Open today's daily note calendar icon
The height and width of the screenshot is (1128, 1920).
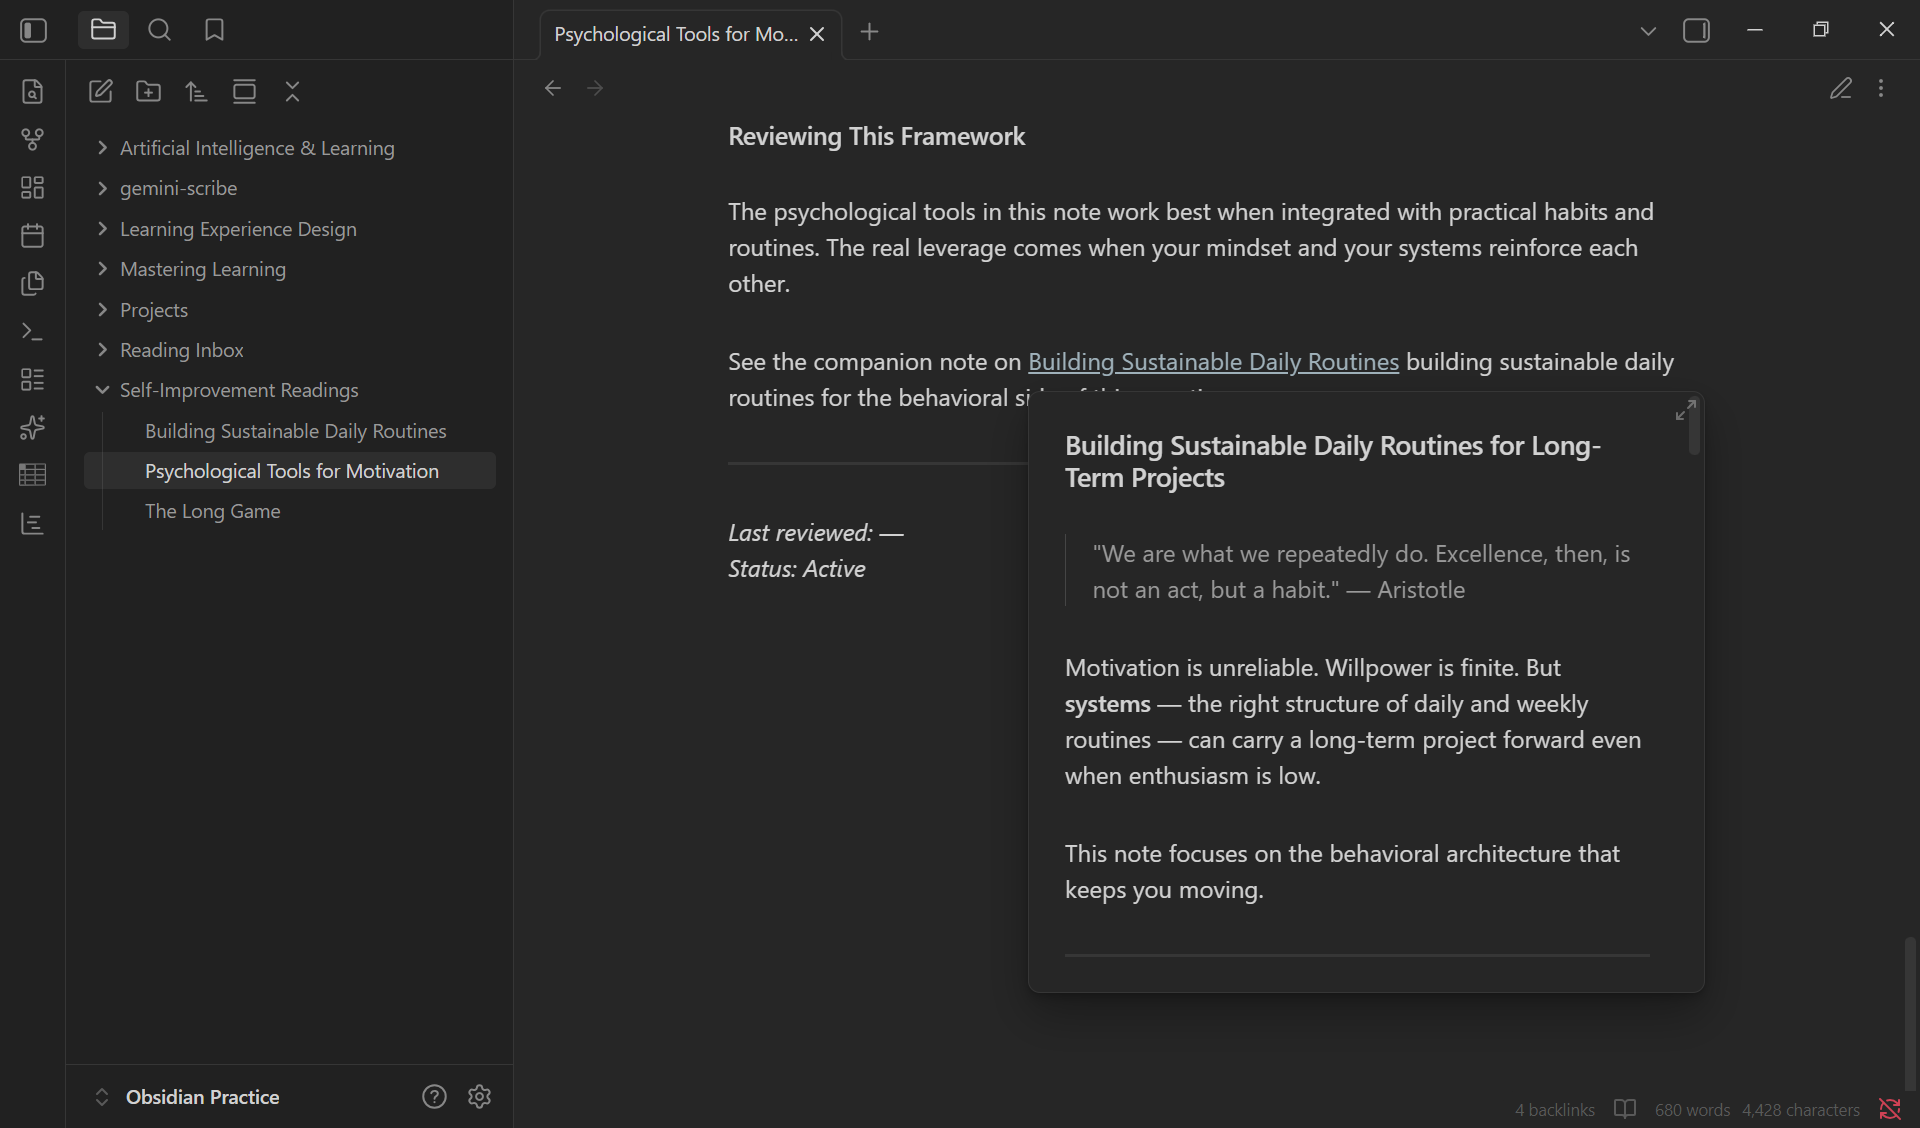[32, 235]
